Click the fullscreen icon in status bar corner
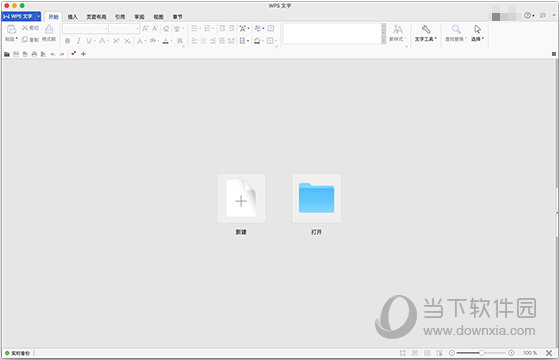The image size is (560, 360). tap(549, 353)
